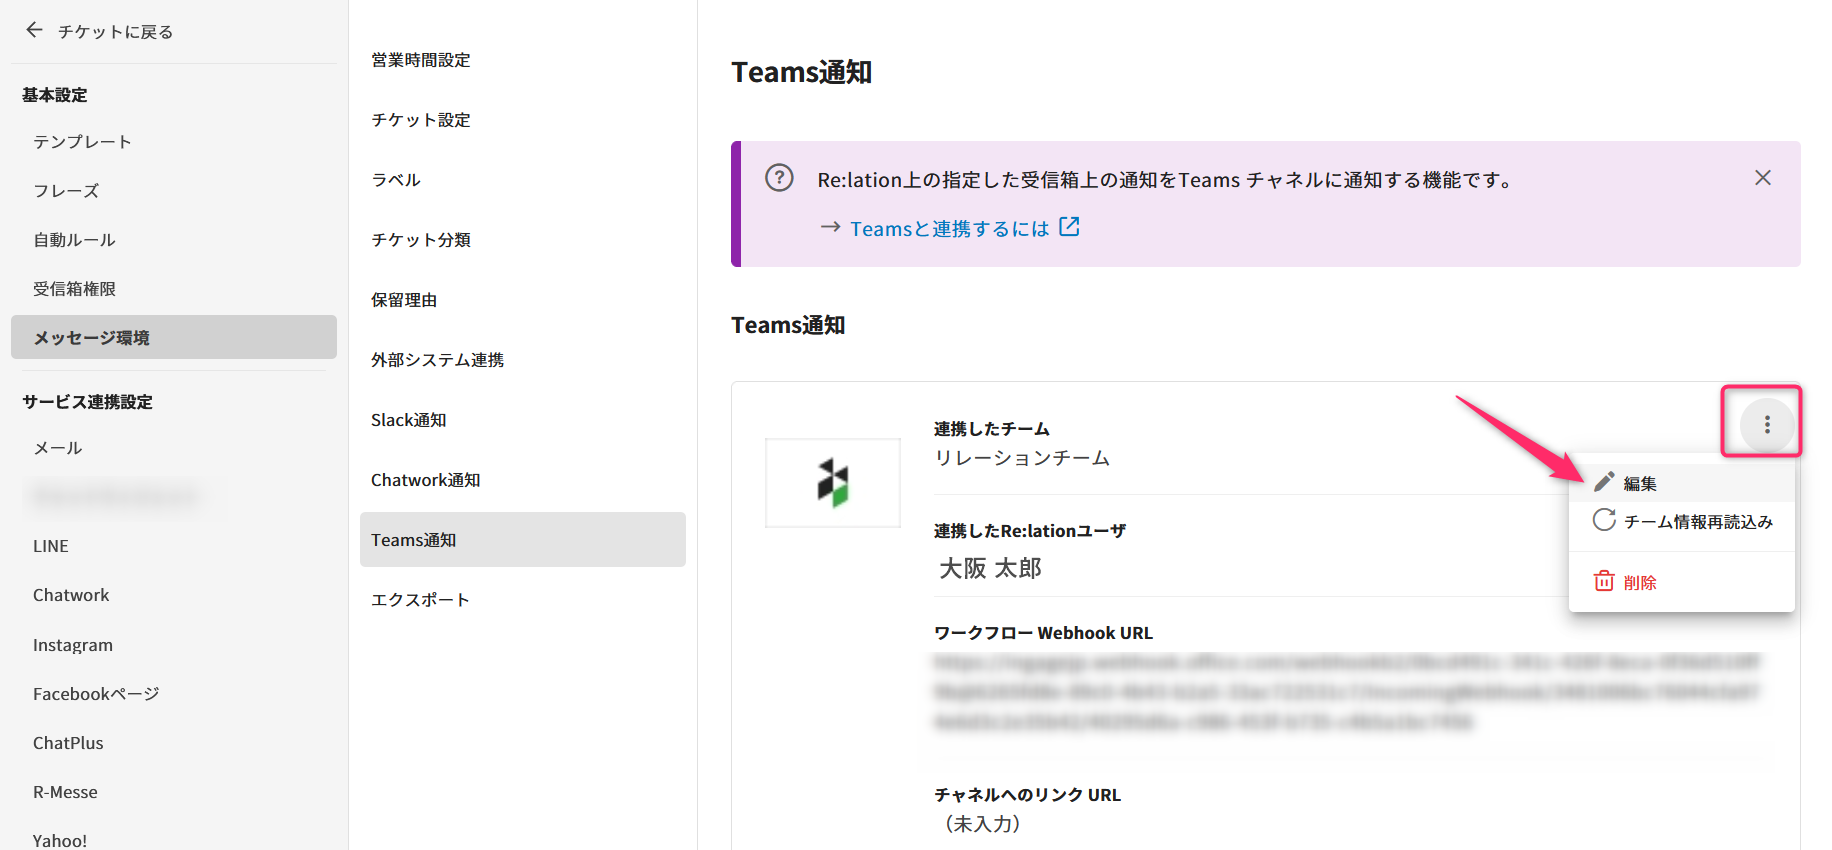
Task: Open Chatwork in the left sidebar
Action: [x=71, y=595]
